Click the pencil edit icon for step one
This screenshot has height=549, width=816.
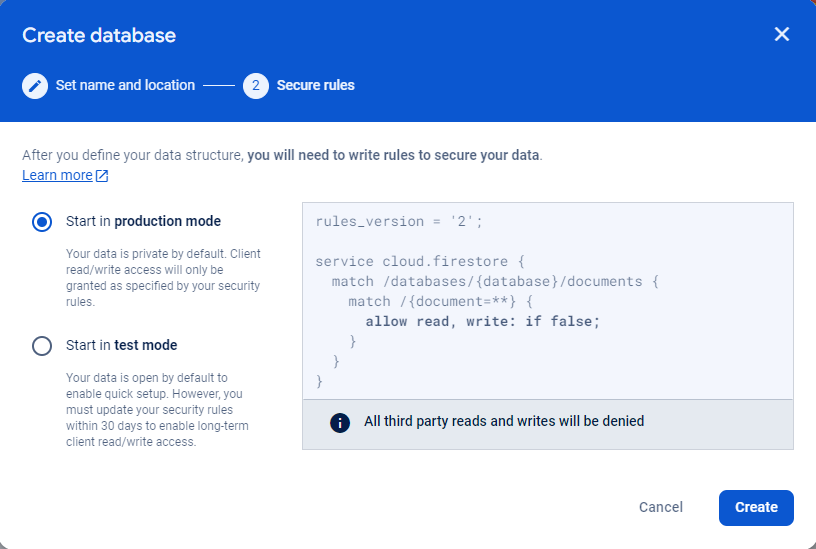[35, 86]
